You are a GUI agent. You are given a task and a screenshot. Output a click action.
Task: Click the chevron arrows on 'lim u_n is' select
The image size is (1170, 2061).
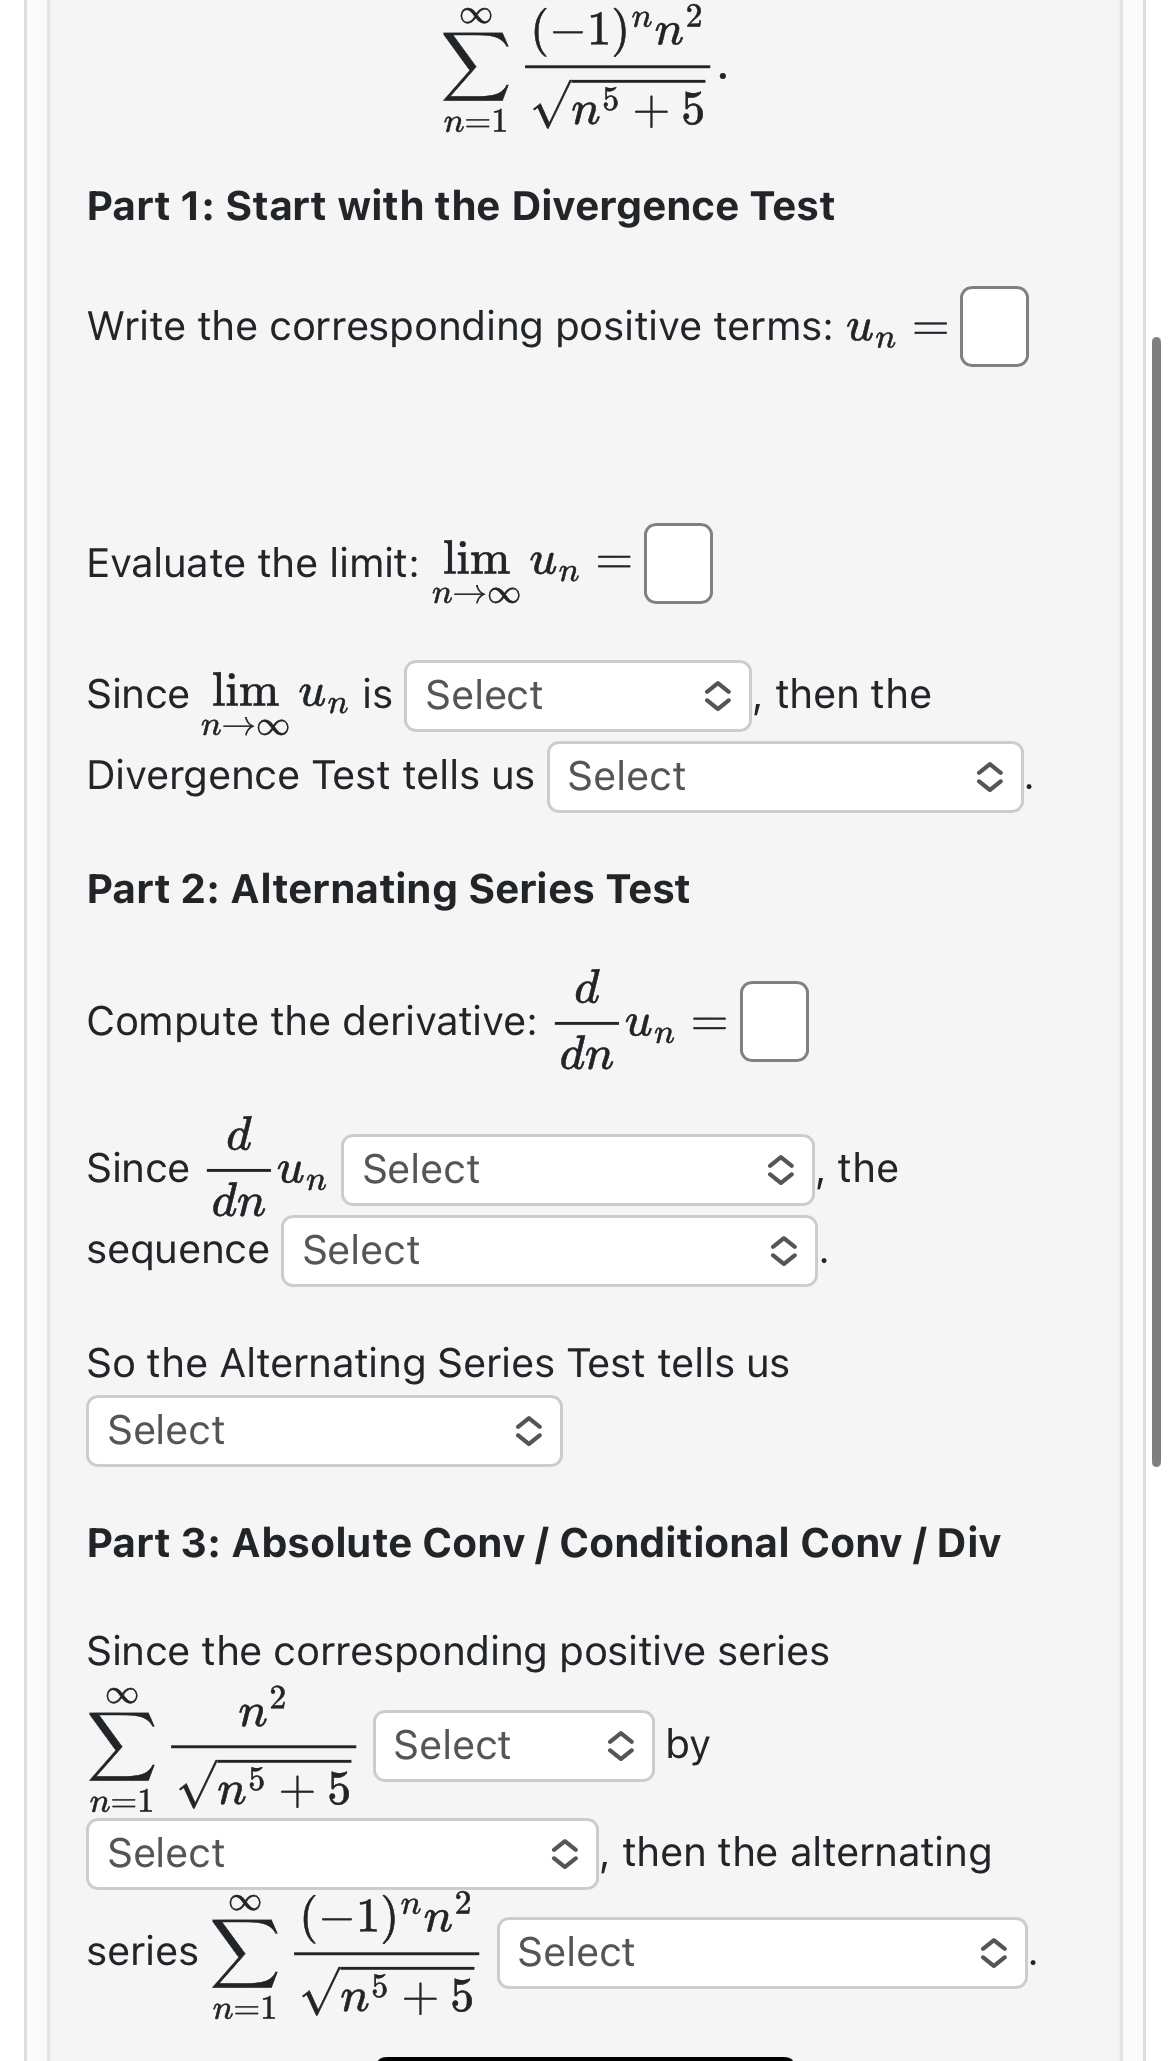(717, 696)
